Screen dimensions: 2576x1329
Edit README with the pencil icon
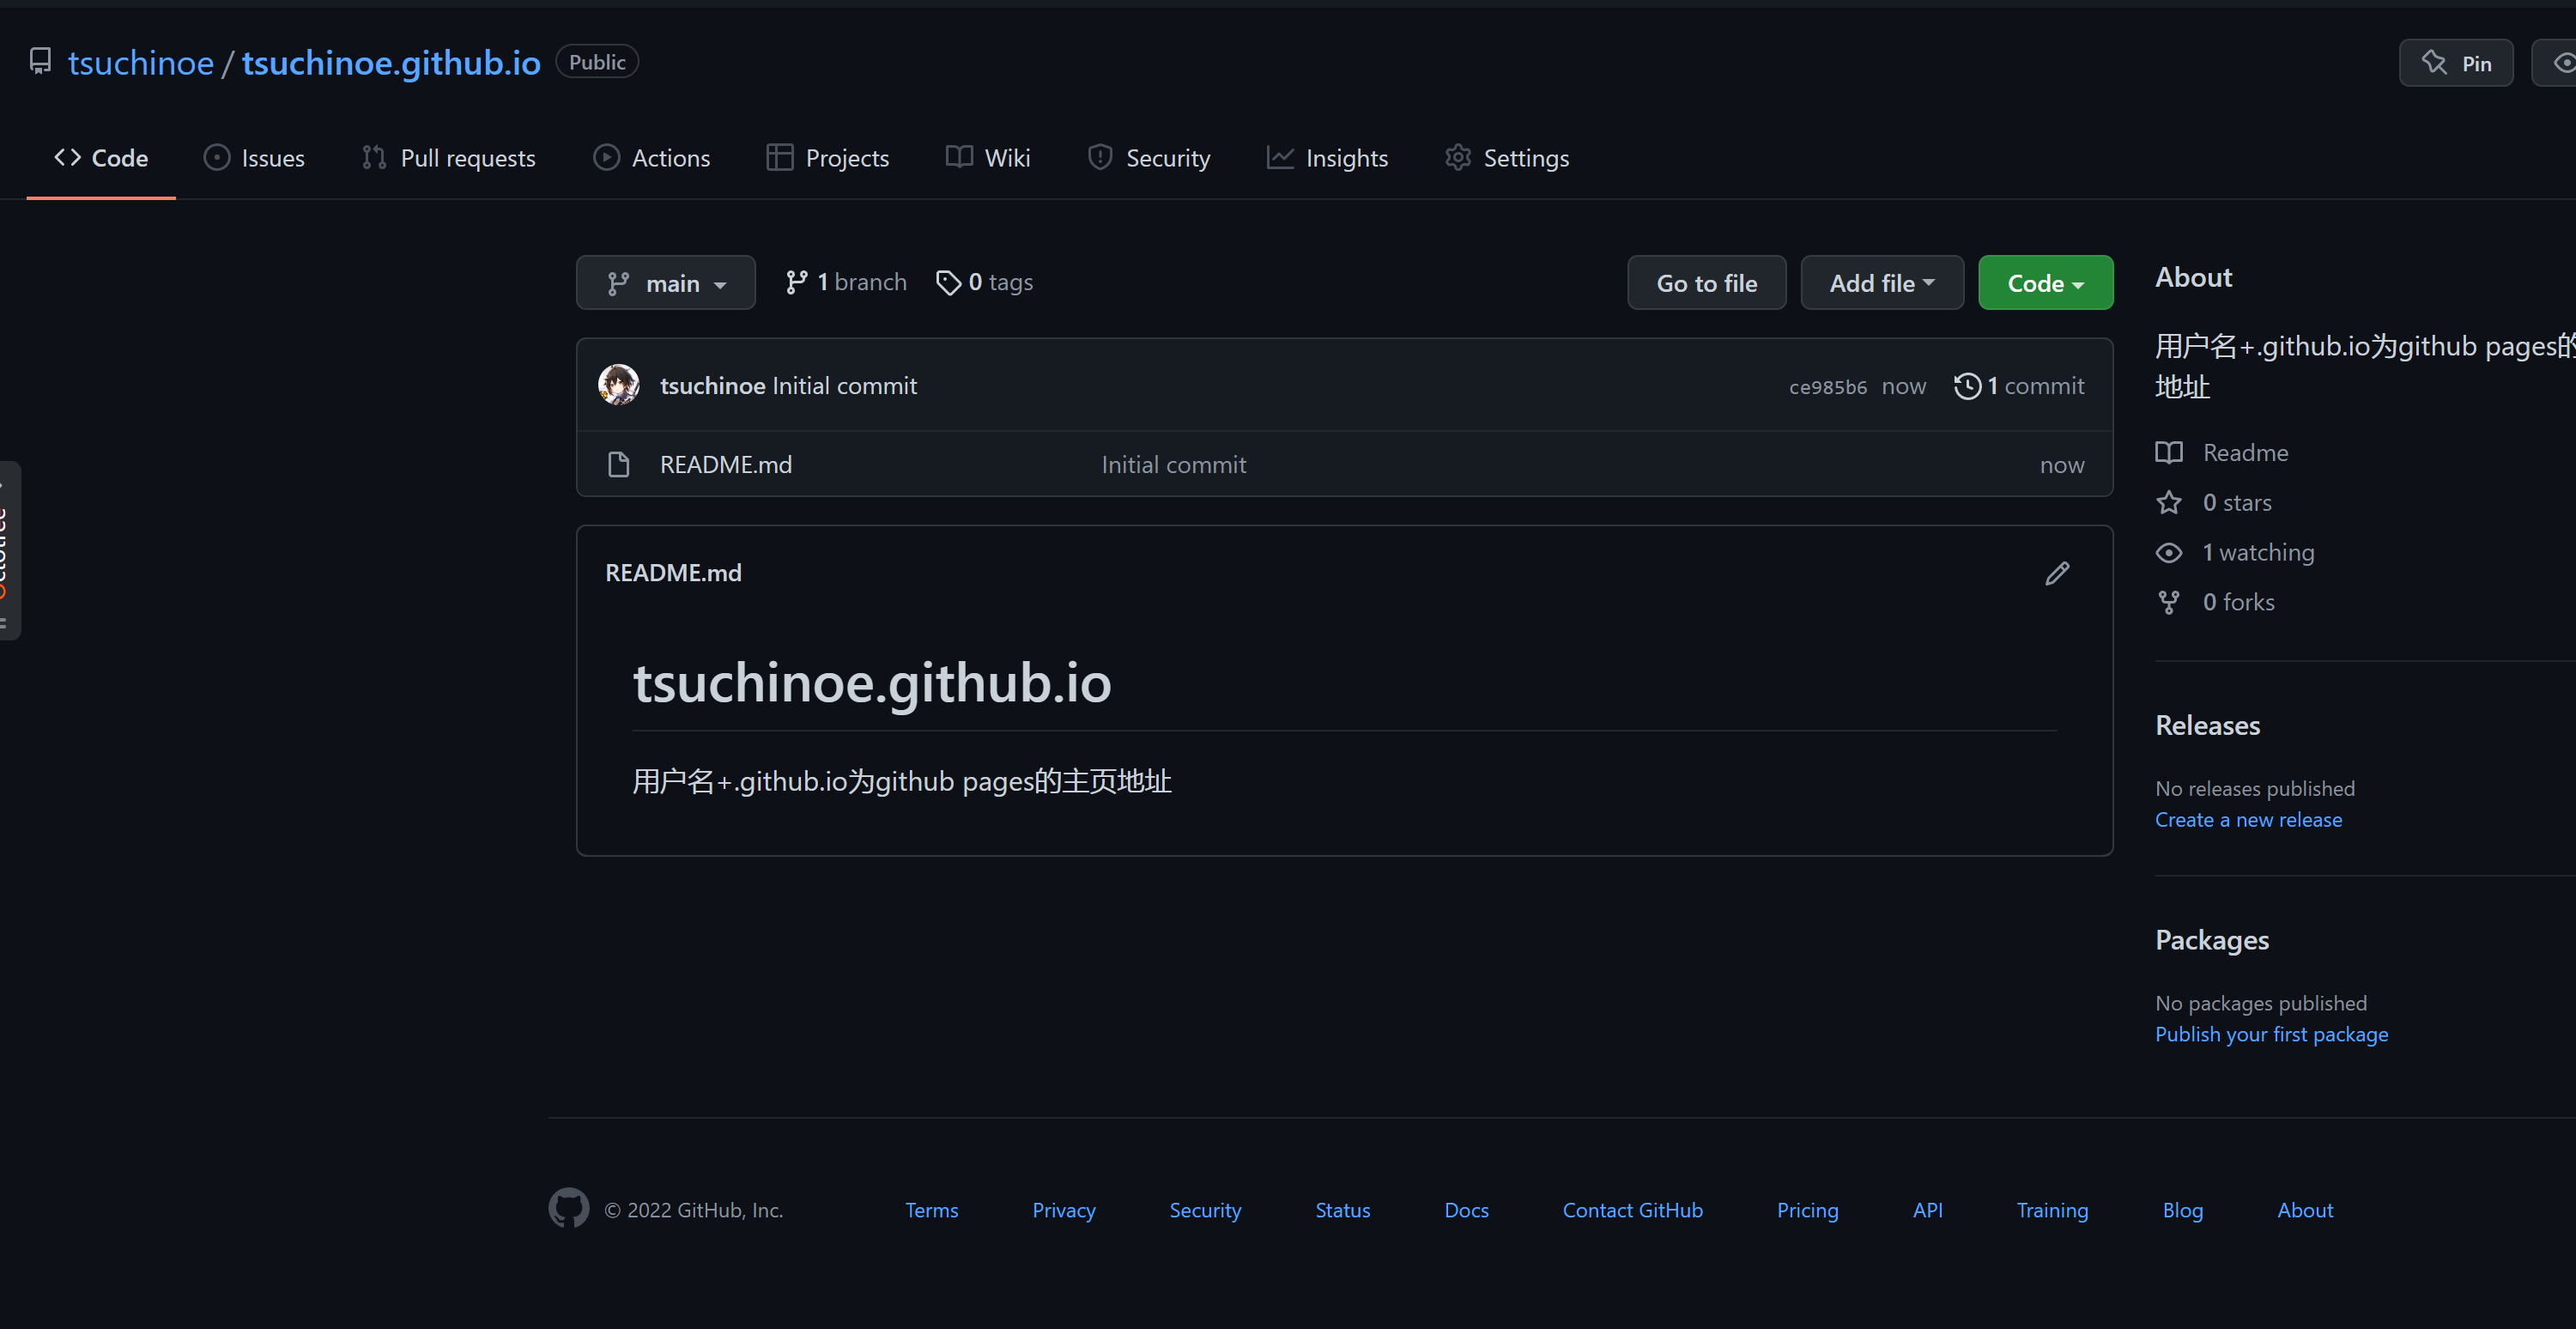click(x=2057, y=573)
